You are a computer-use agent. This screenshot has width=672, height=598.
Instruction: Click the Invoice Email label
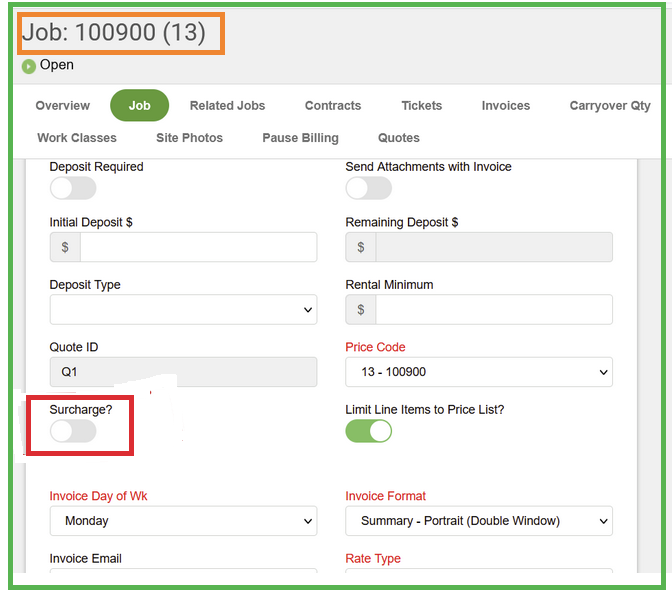[86, 559]
